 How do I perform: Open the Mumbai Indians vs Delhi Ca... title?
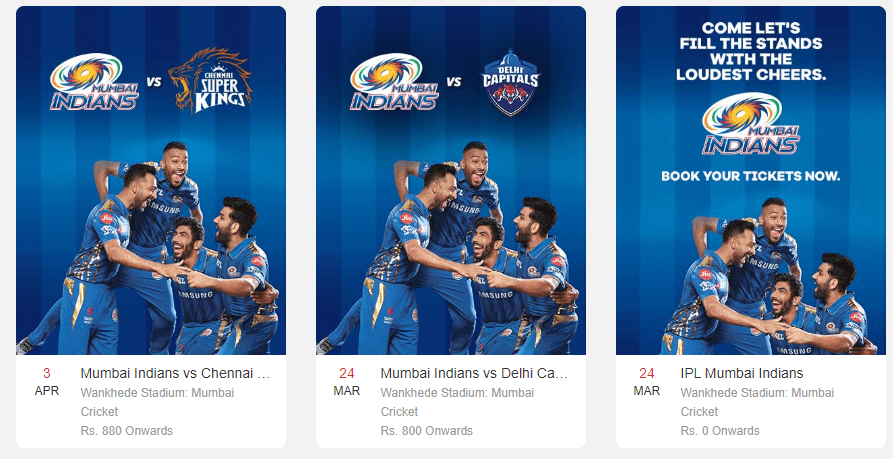(x=474, y=373)
